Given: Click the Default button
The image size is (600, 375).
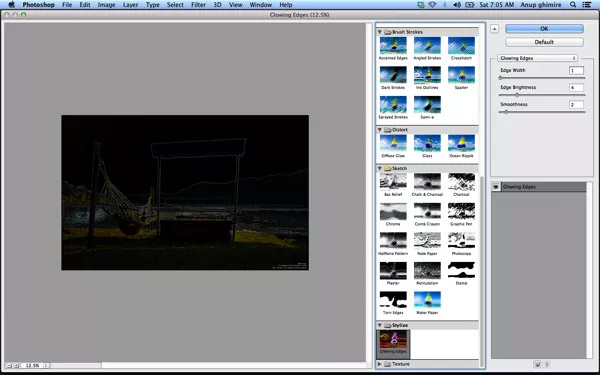Looking at the screenshot, I should (x=544, y=42).
